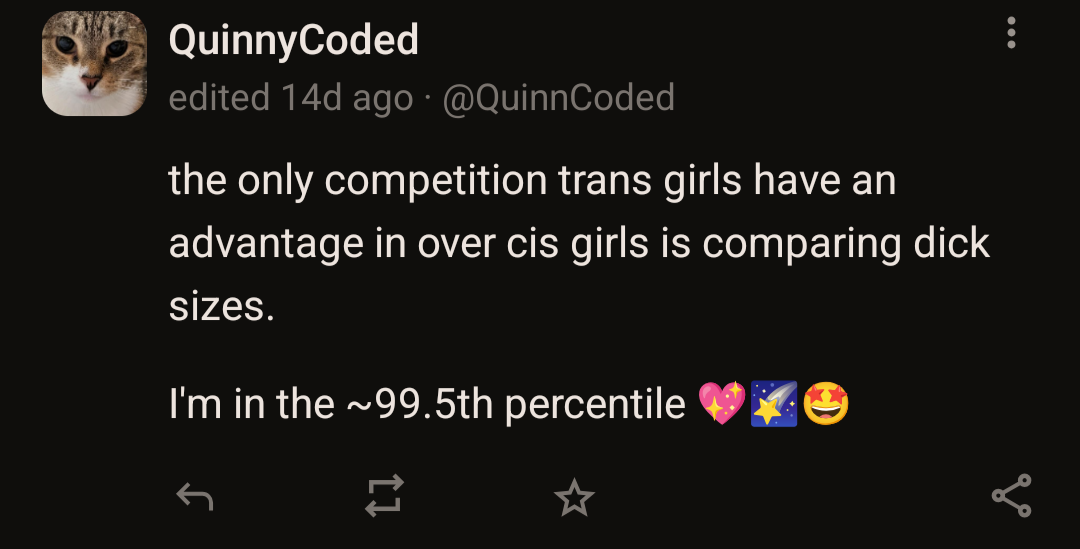
Task: Click the @QuinnCoded handle
Action: pos(557,97)
